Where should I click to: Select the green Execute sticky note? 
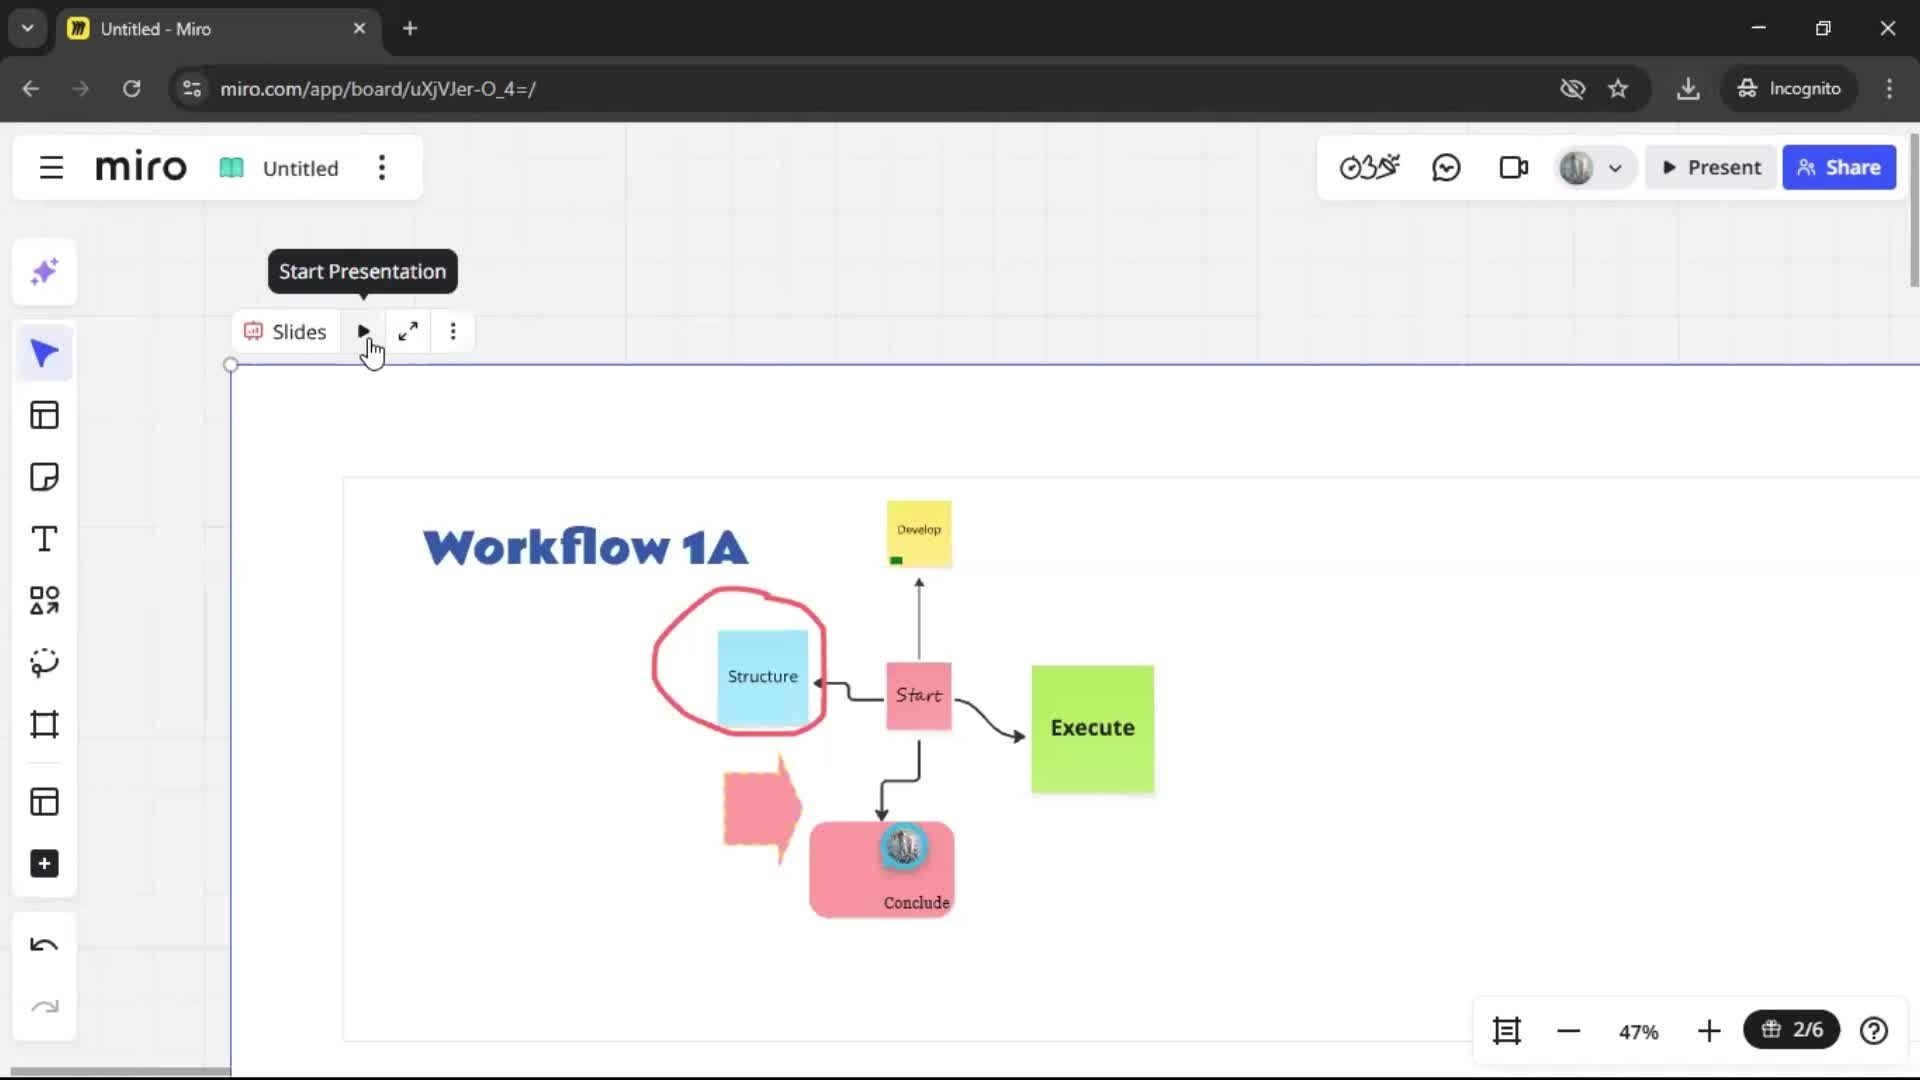click(x=1092, y=729)
